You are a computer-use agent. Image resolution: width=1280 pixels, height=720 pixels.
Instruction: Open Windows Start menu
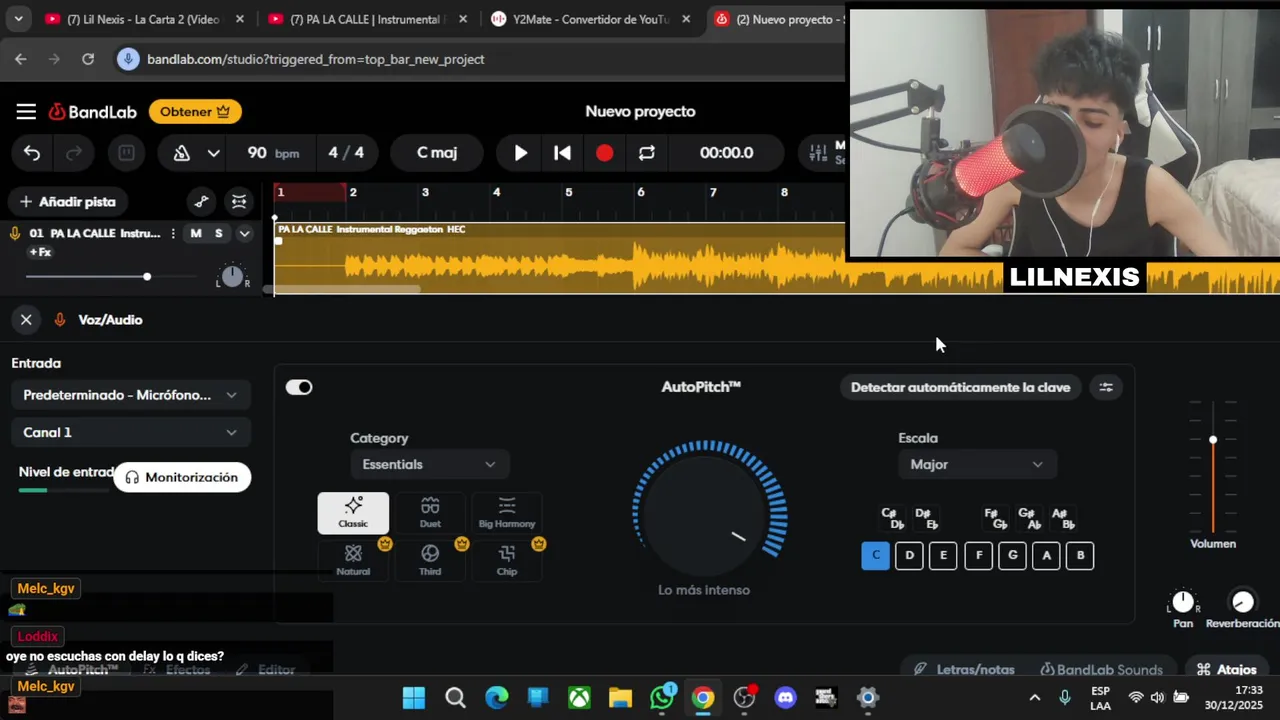(x=413, y=698)
